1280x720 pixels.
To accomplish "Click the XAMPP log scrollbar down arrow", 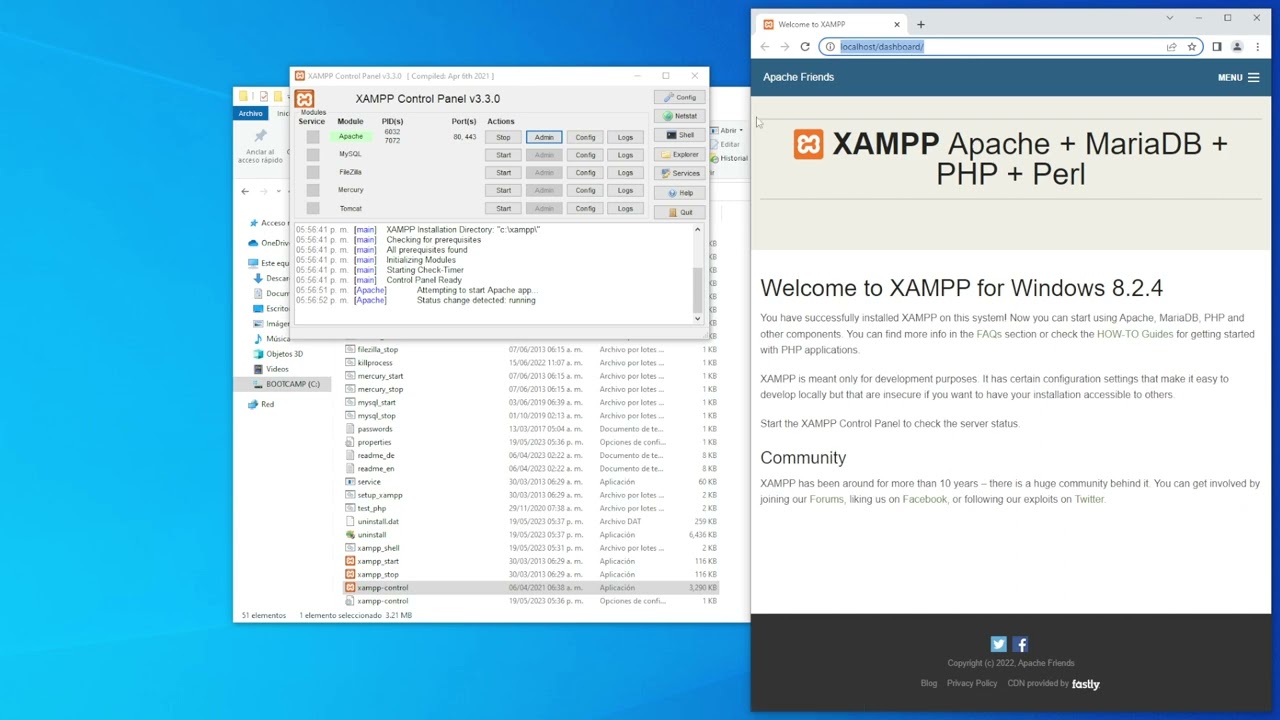I will [x=697, y=318].
